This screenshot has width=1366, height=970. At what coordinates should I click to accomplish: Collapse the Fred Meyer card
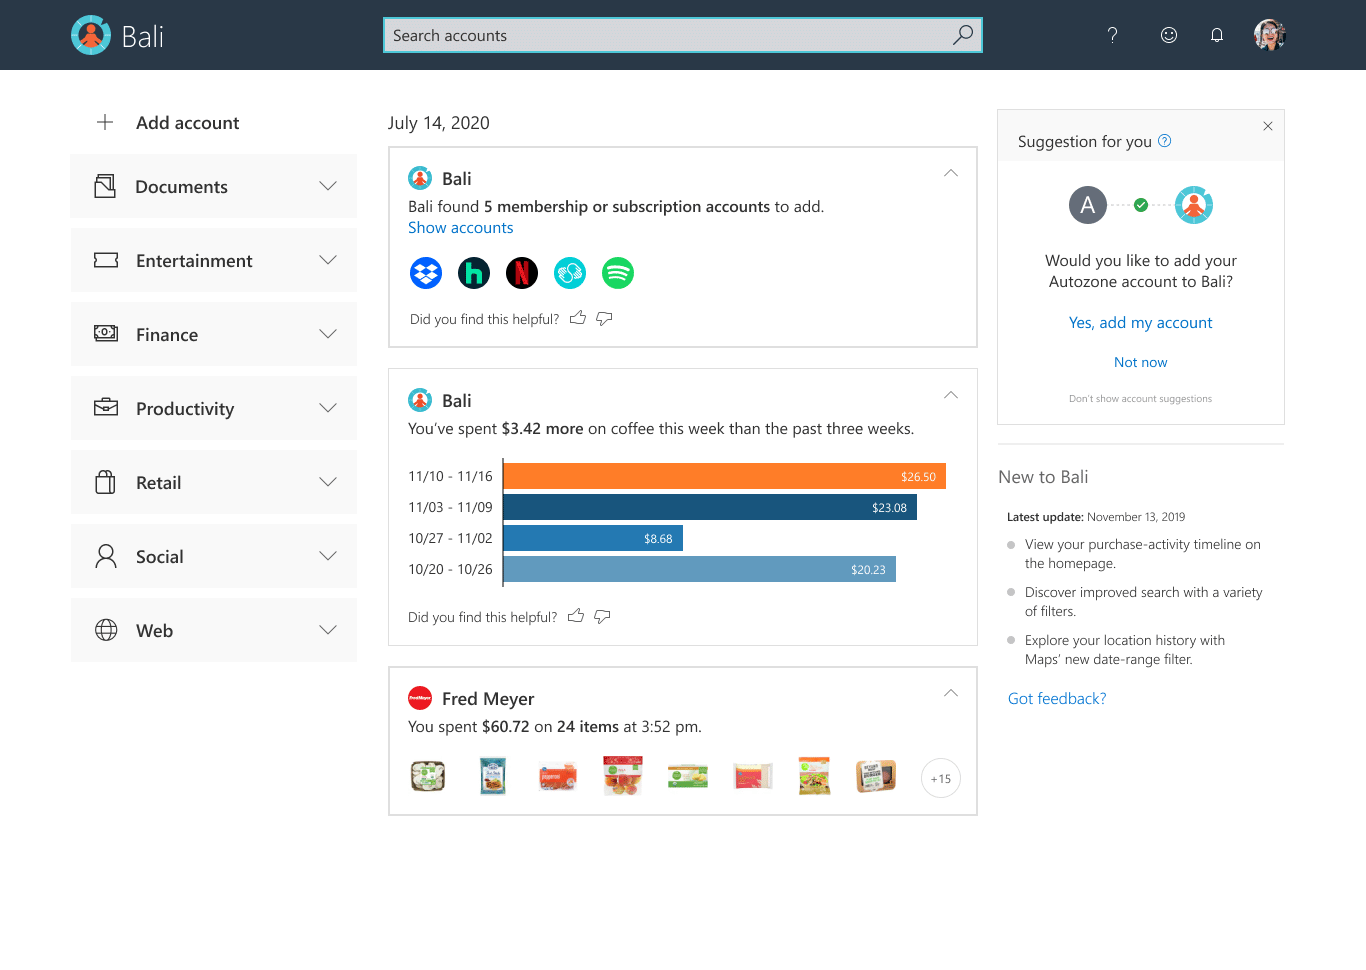(951, 693)
